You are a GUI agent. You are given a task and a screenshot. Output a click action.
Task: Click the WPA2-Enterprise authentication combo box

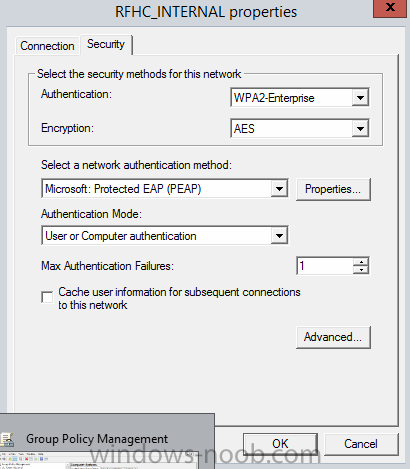tap(299, 98)
